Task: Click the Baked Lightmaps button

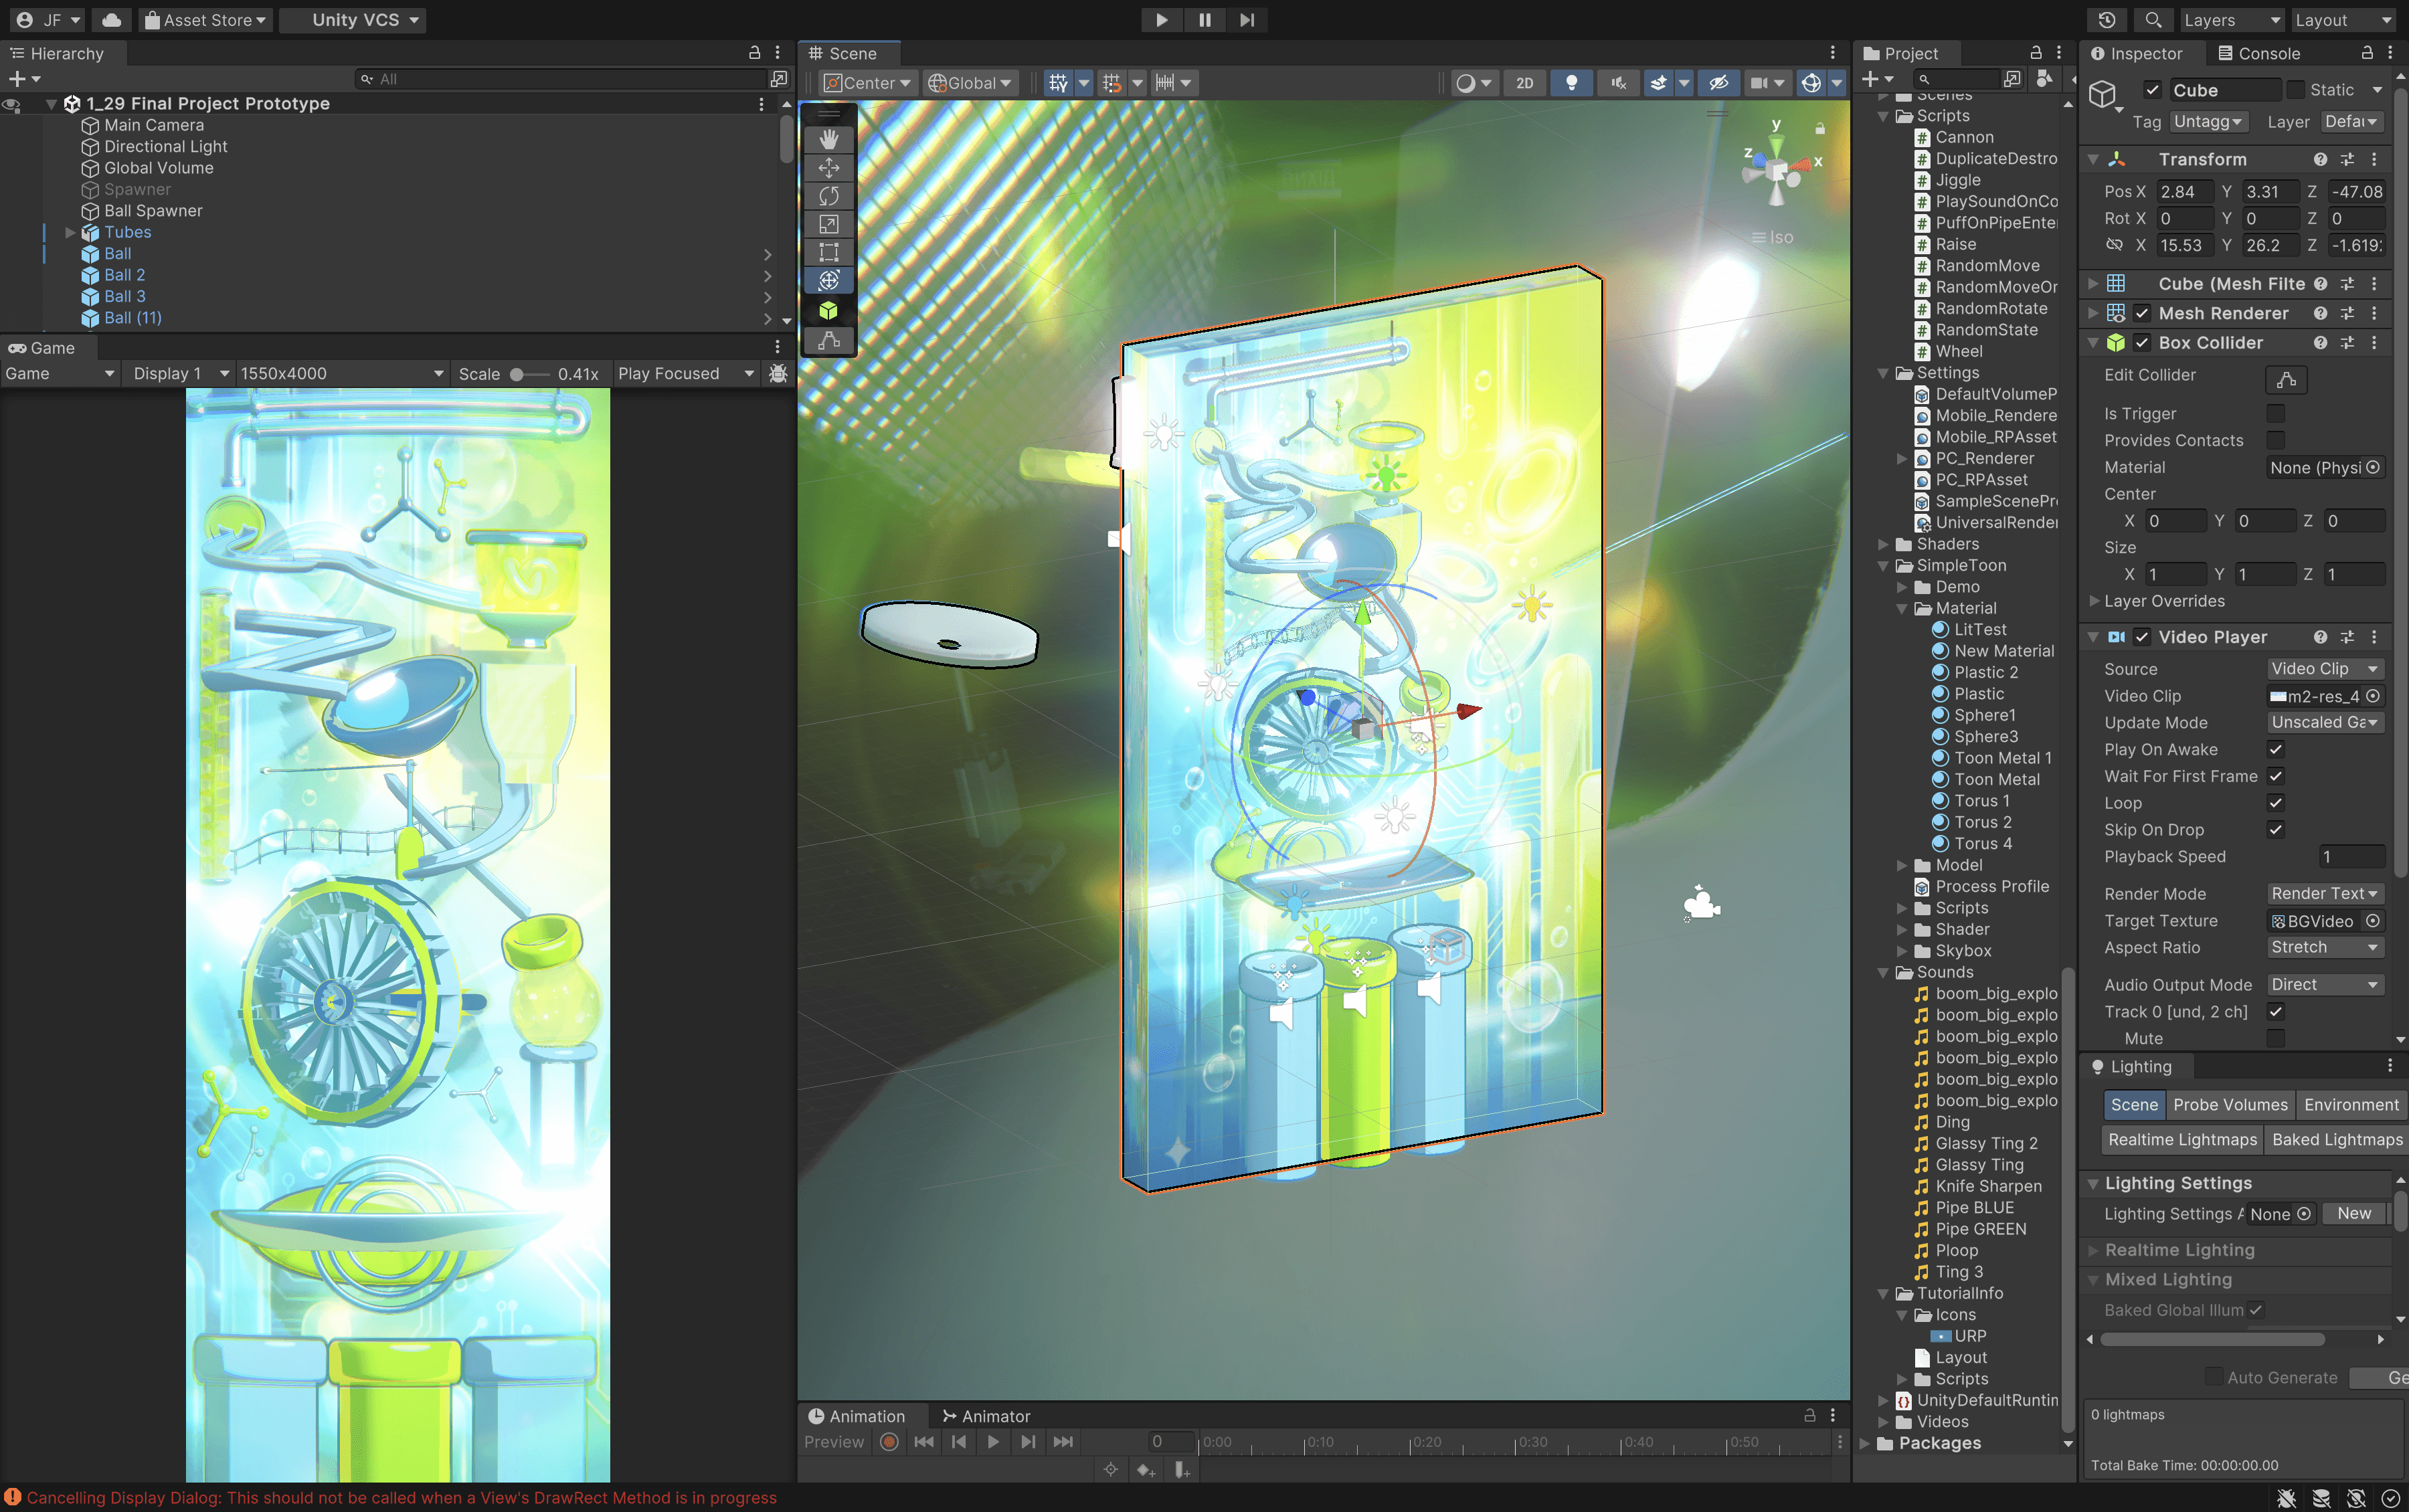Action: point(2336,1139)
